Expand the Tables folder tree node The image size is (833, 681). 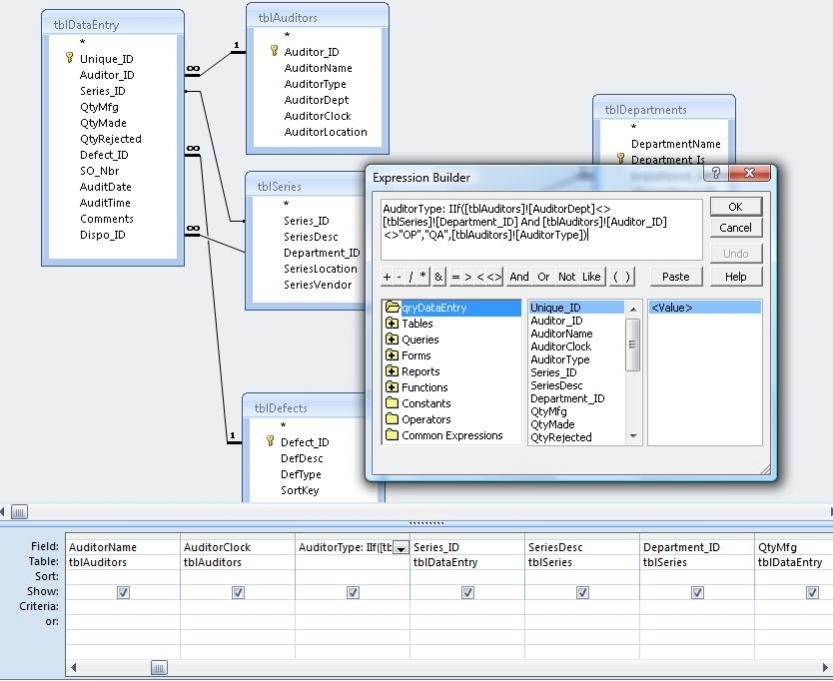click(391, 324)
